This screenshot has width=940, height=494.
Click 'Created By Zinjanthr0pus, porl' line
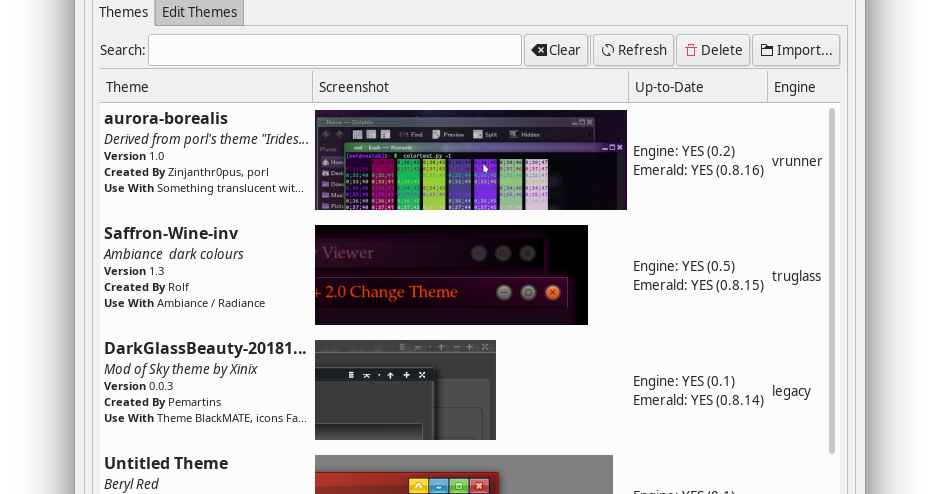pos(186,172)
